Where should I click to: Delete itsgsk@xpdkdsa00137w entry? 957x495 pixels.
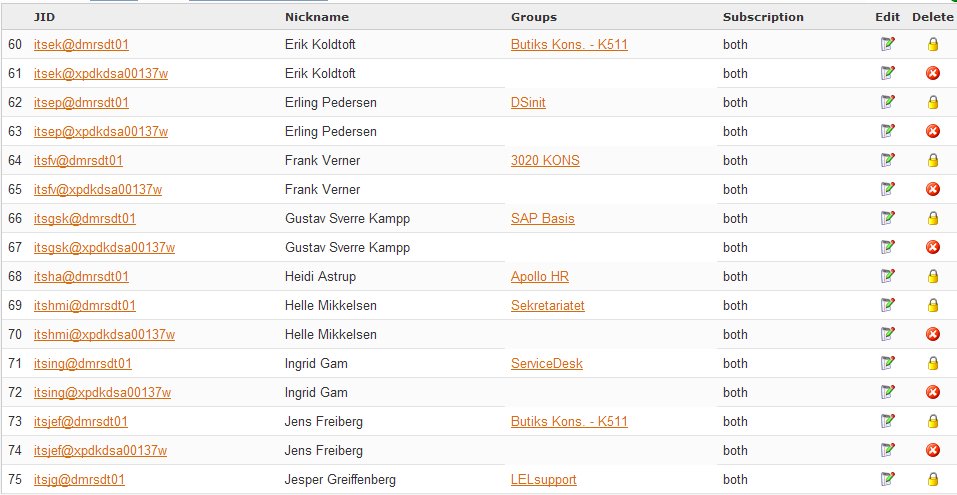[x=933, y=247]
